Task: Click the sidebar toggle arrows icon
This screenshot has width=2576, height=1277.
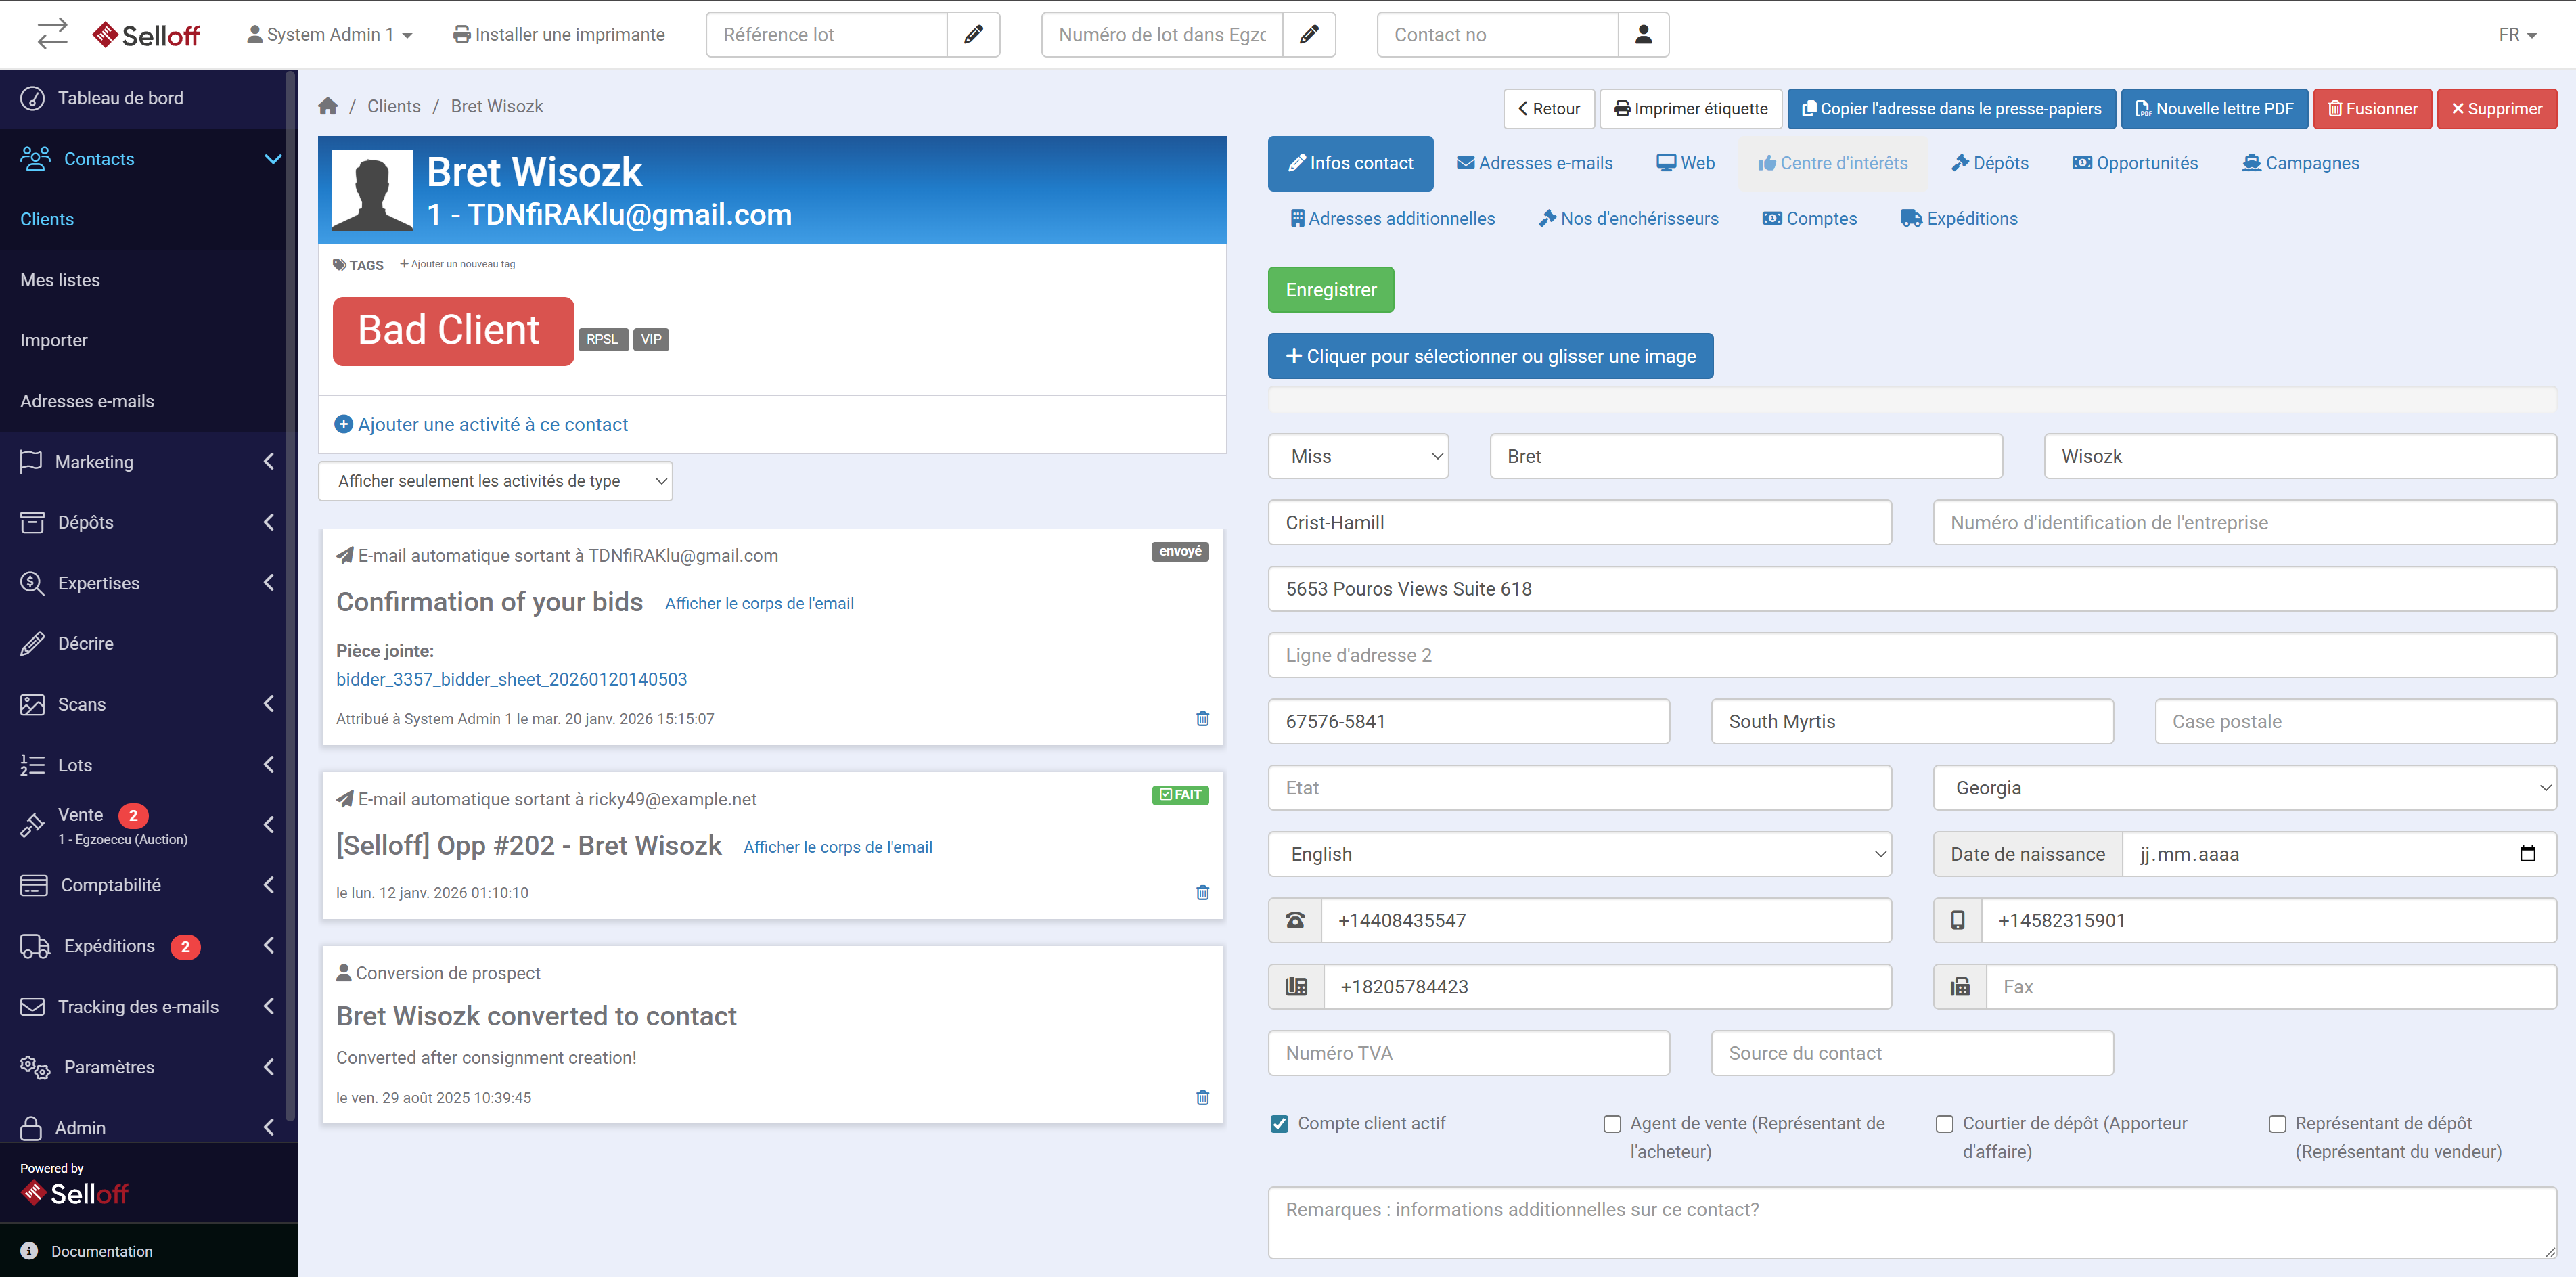Action: [52, 33]
